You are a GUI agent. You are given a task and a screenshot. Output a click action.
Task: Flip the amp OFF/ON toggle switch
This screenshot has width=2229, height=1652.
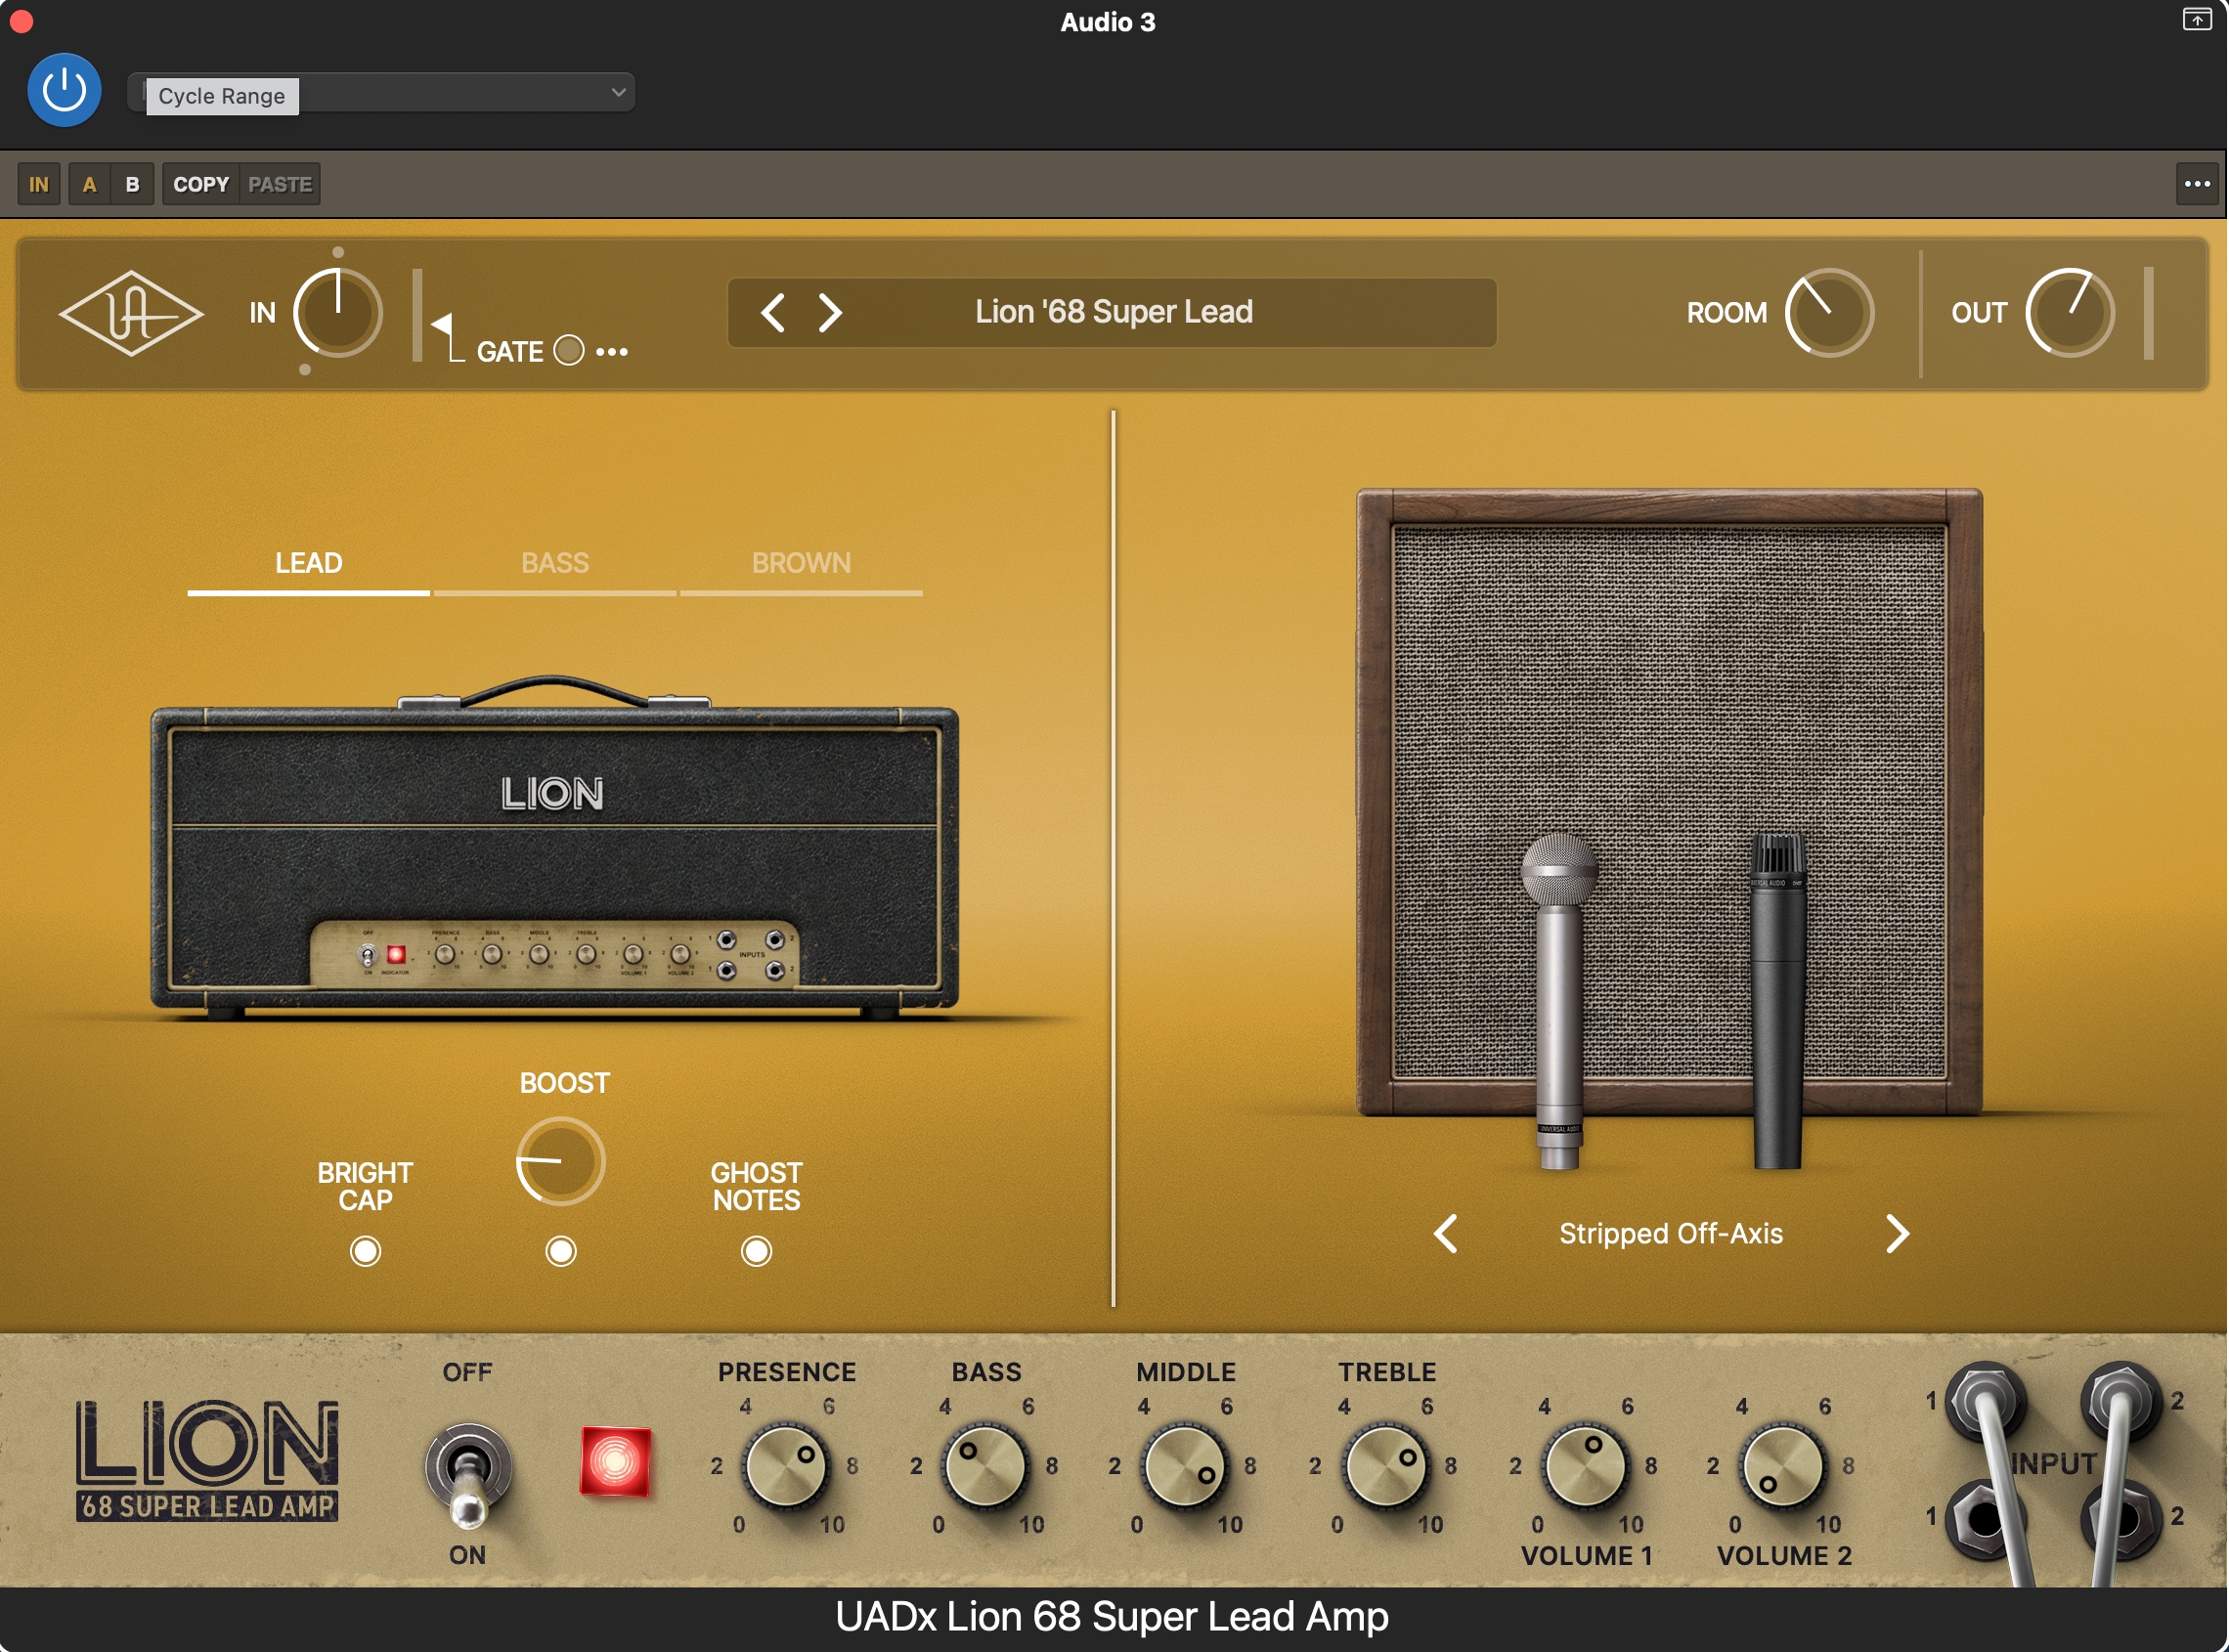click(x=468, y=1475)
